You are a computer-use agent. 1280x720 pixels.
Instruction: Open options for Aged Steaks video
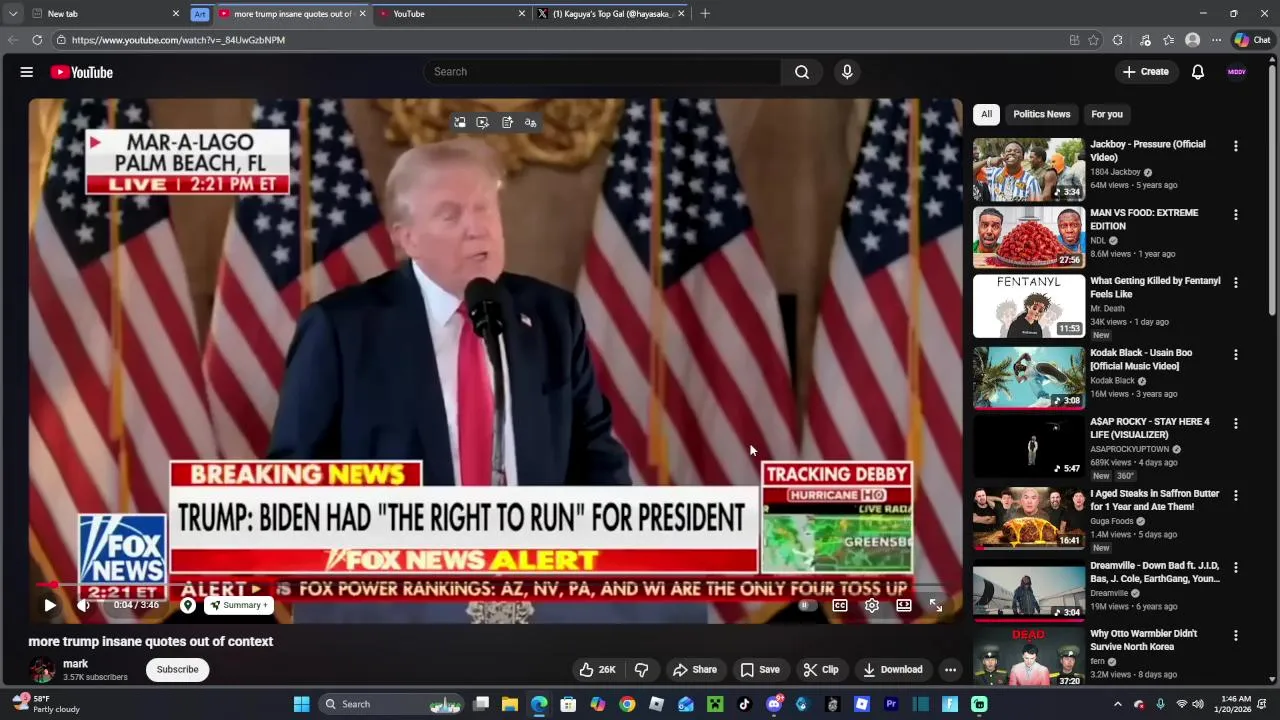coord(1235,495)
